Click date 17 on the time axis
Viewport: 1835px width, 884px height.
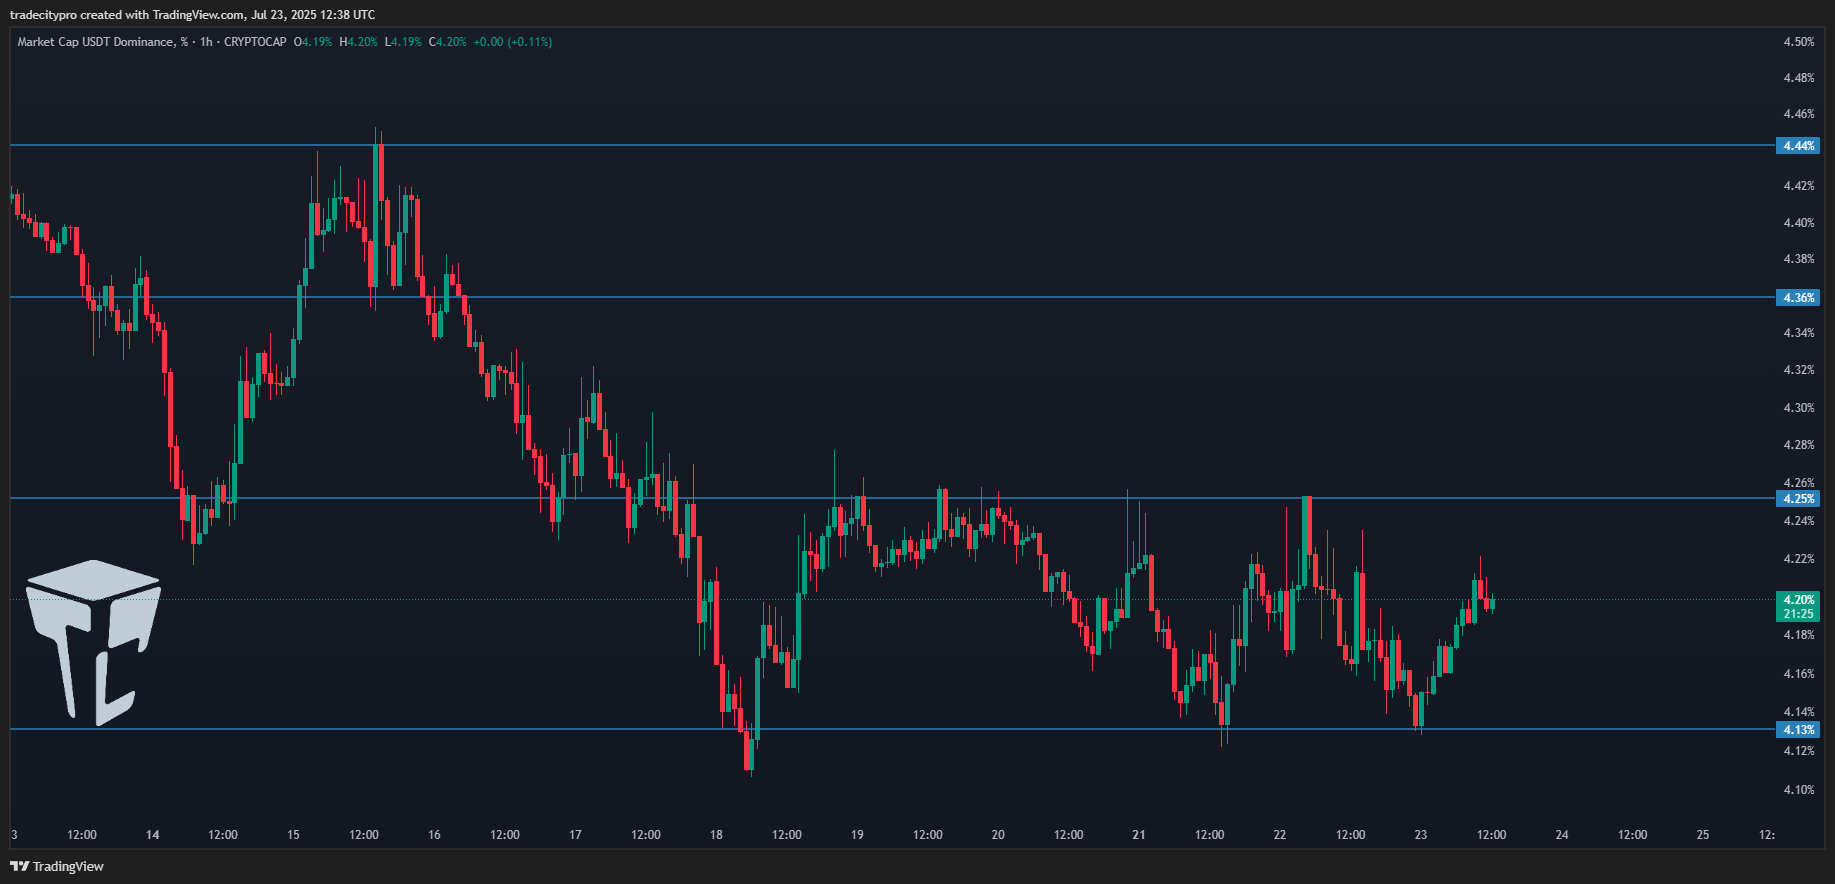[x=575, y=835]
